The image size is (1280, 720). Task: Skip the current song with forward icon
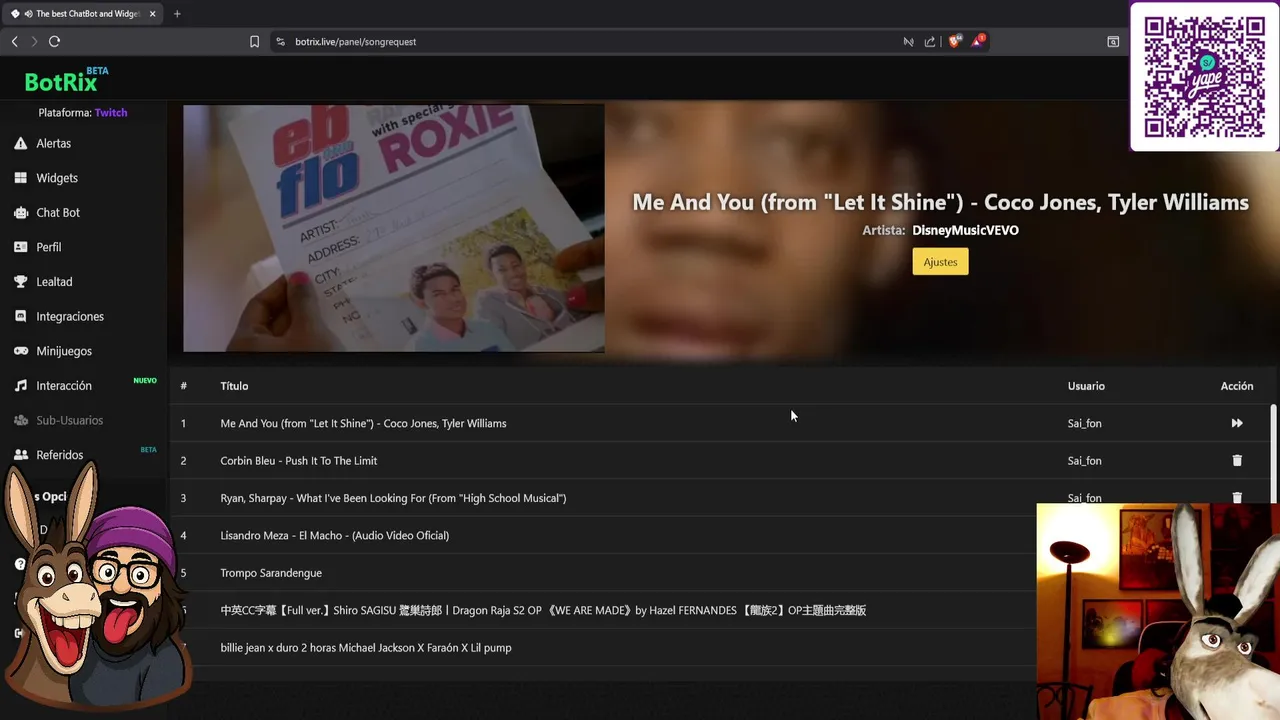click(1237, 423)
